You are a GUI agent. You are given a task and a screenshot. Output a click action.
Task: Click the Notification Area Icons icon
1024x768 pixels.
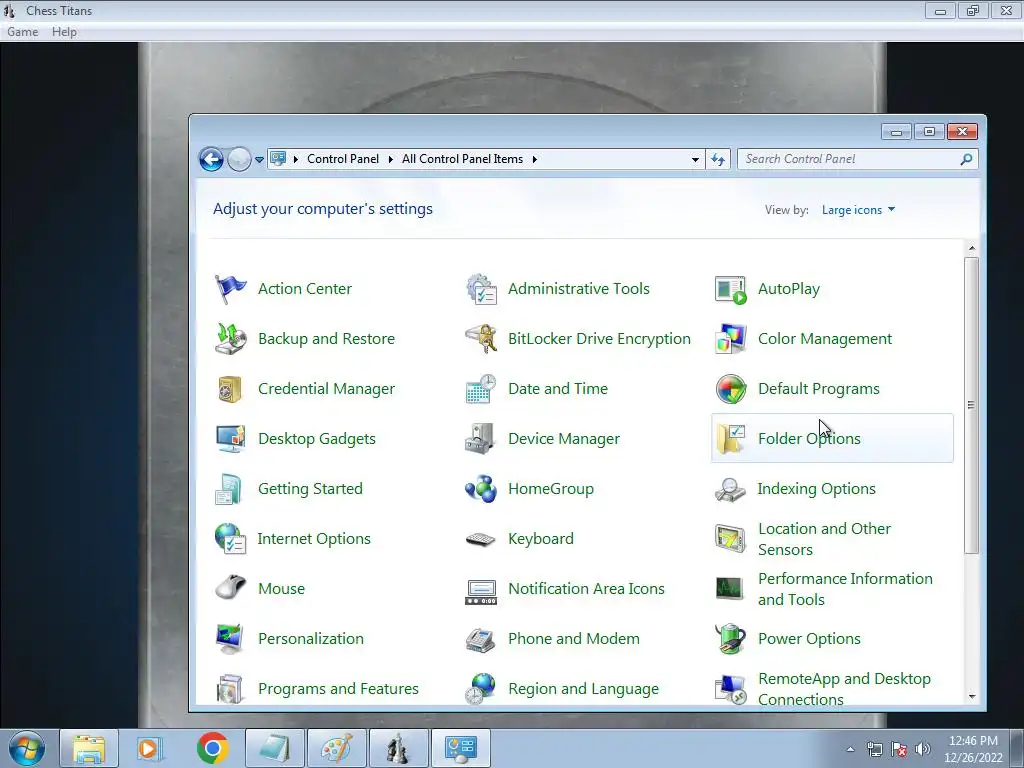pos(481,591)
